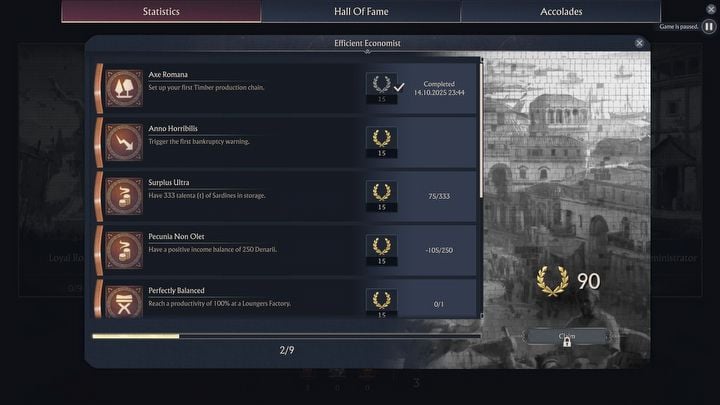The height and width of the screenshot is (405, 720).
Task: Click the Axe Romana silver laurel reward
Action: [381, 83]
